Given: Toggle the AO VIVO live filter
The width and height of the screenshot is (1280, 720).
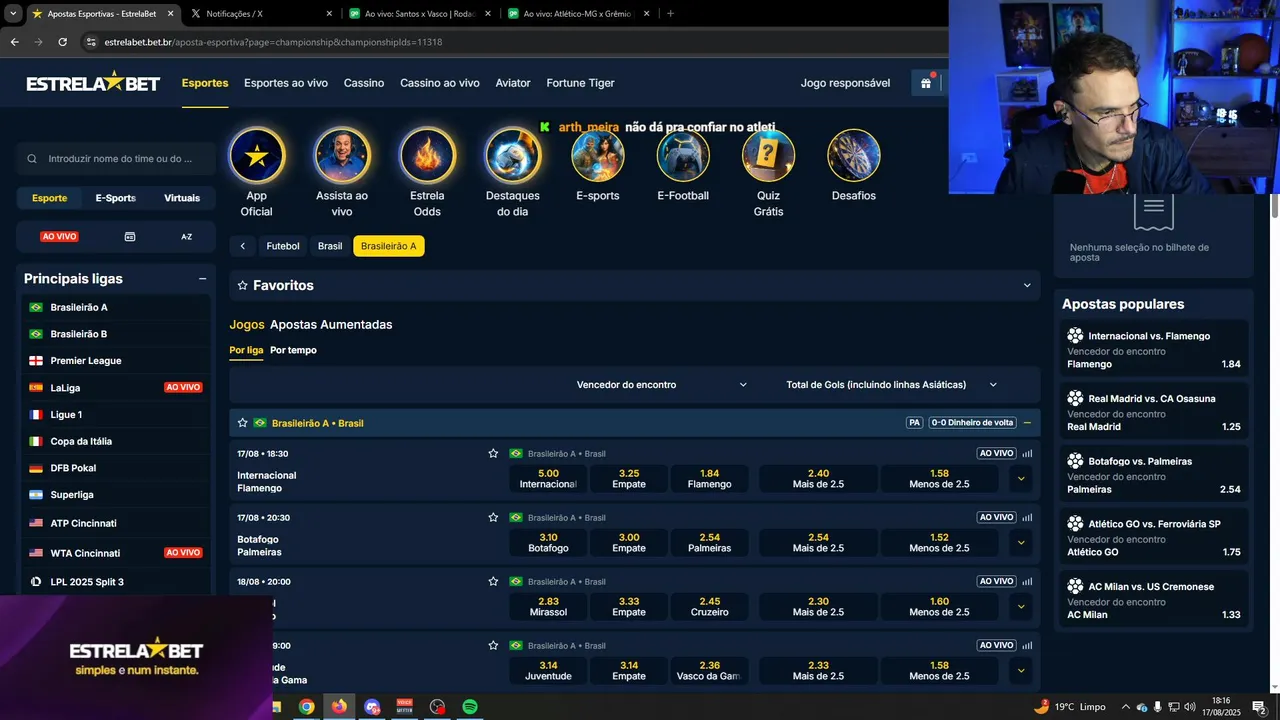Looking at the screenshot, I should click(59, 237).
